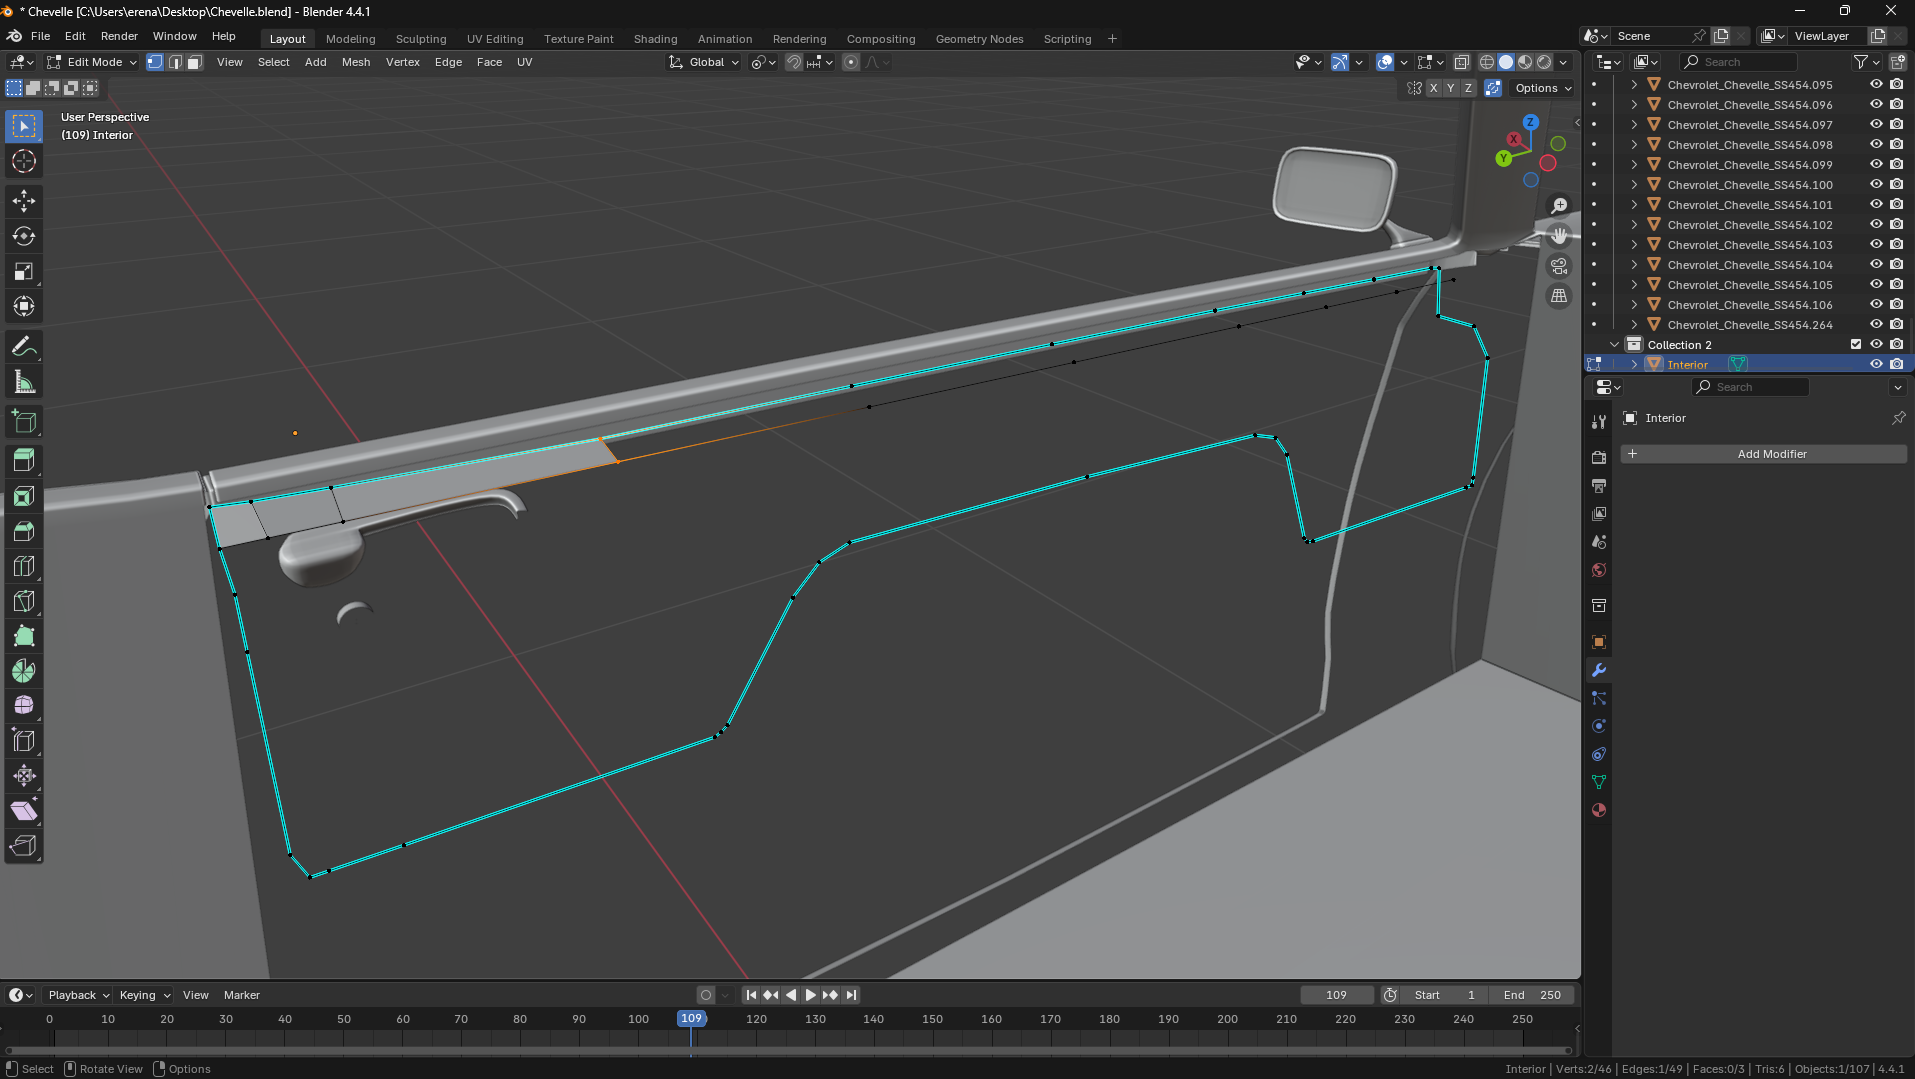1915x1079 pixels.
Task: Open the Edit Mode dropdown
Action: pos(92,62)
